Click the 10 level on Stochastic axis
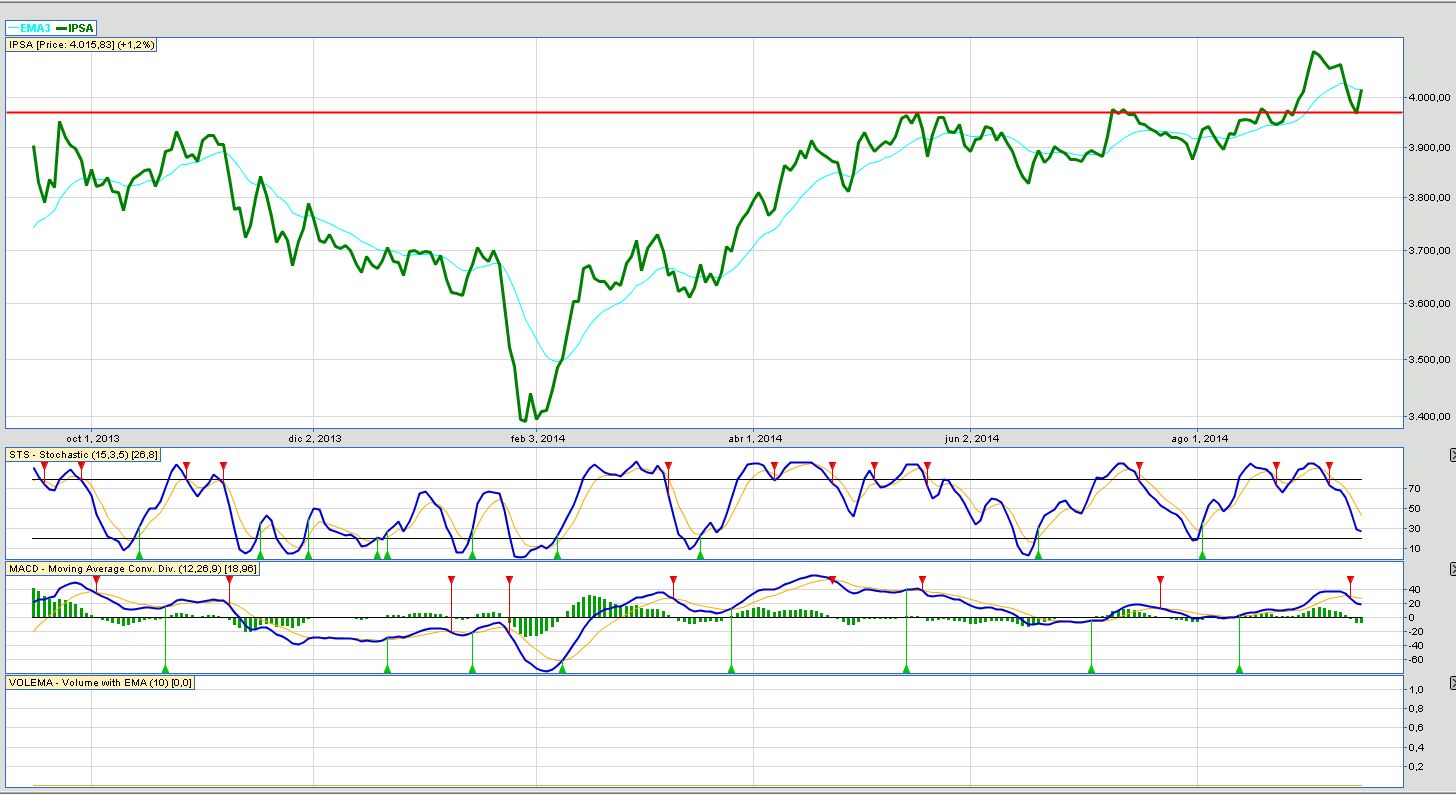The width and height of the screenshot is (1456, 795). pos(1415,549)
